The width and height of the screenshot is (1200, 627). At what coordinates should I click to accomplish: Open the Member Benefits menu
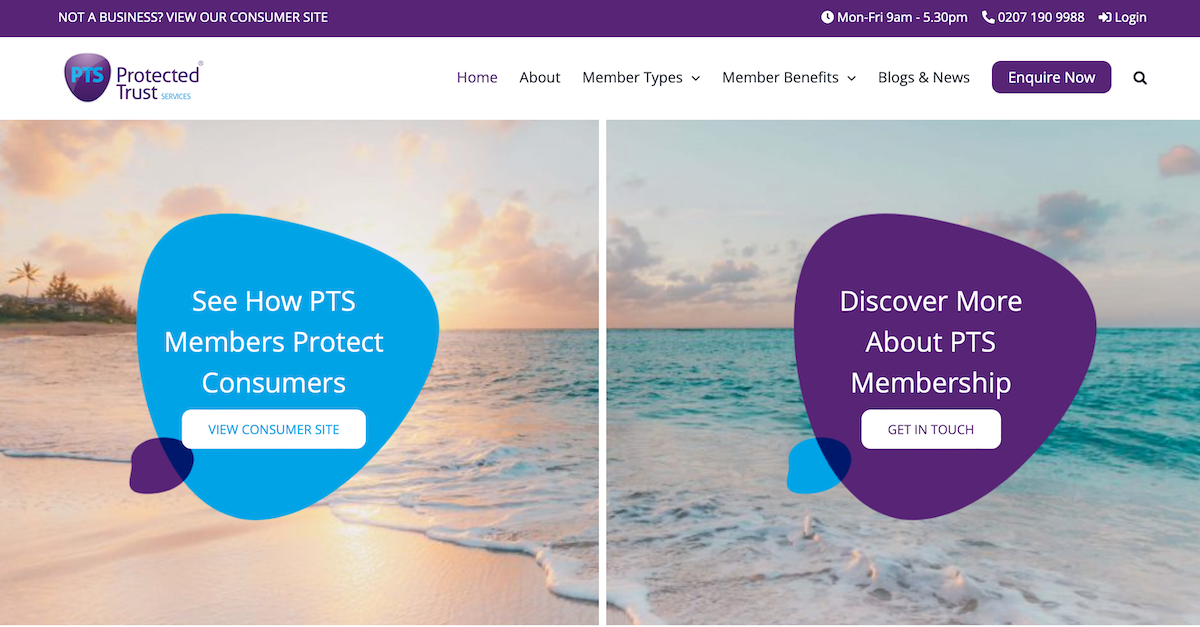pos(780,78)
